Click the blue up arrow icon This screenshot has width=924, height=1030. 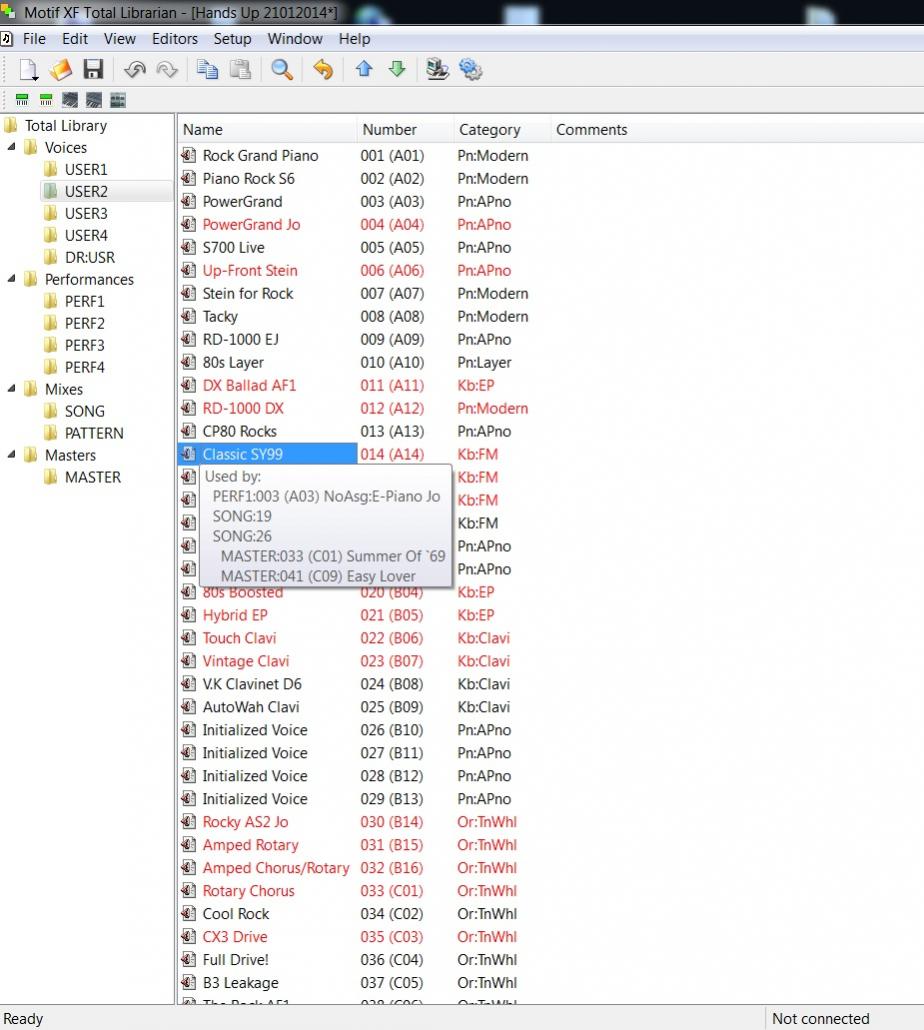point(364,68)
